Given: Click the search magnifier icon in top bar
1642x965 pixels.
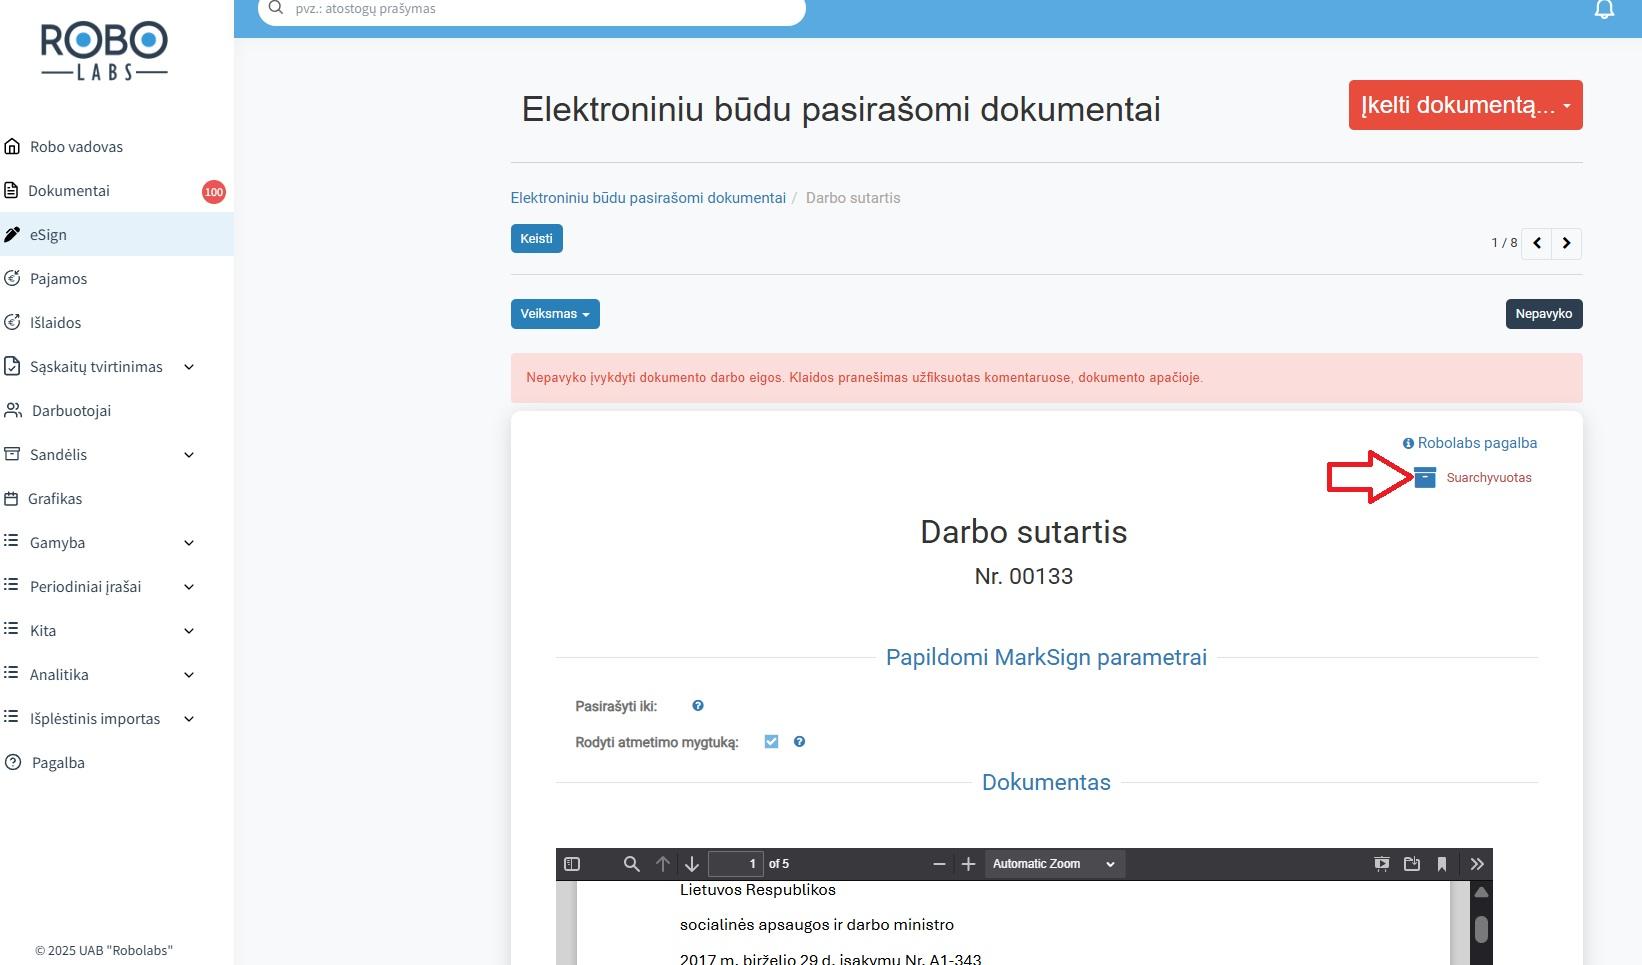Looking at the screenshot, I should pyautogui.click(x=277, y=8).
